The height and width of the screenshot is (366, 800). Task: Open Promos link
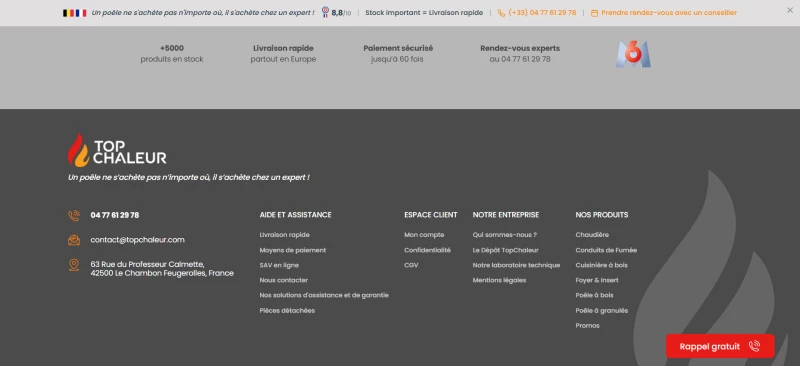(x=587, y=326)
